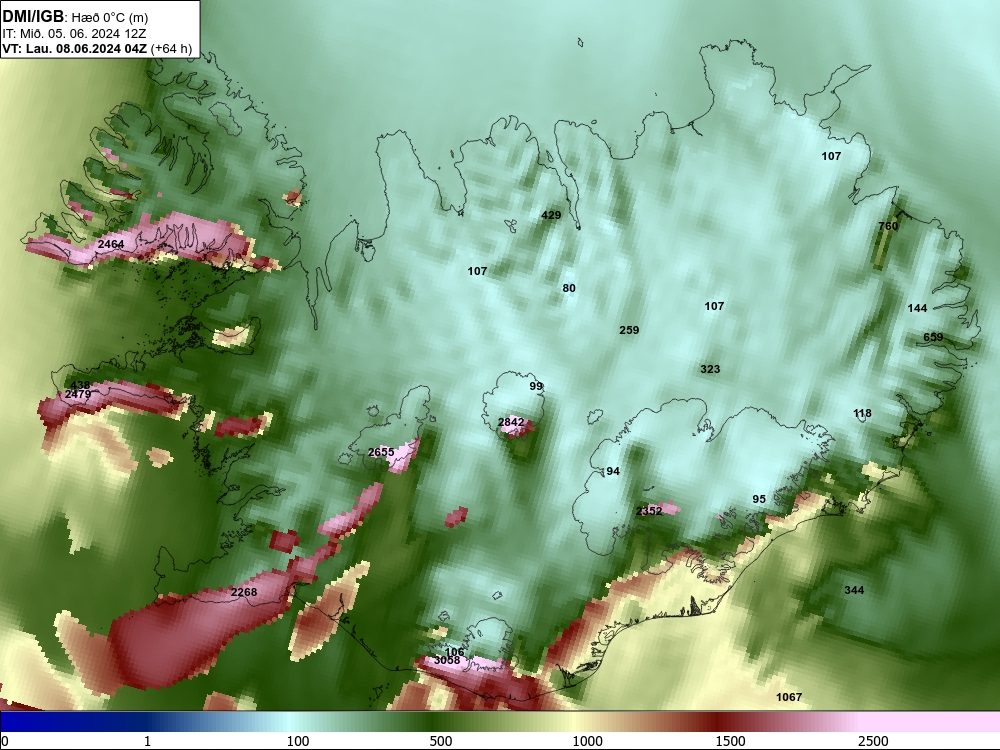Click the 438 value label
Image resolution: width=1000 pixels, height=750 pixels.
click(x=80, y=385)
